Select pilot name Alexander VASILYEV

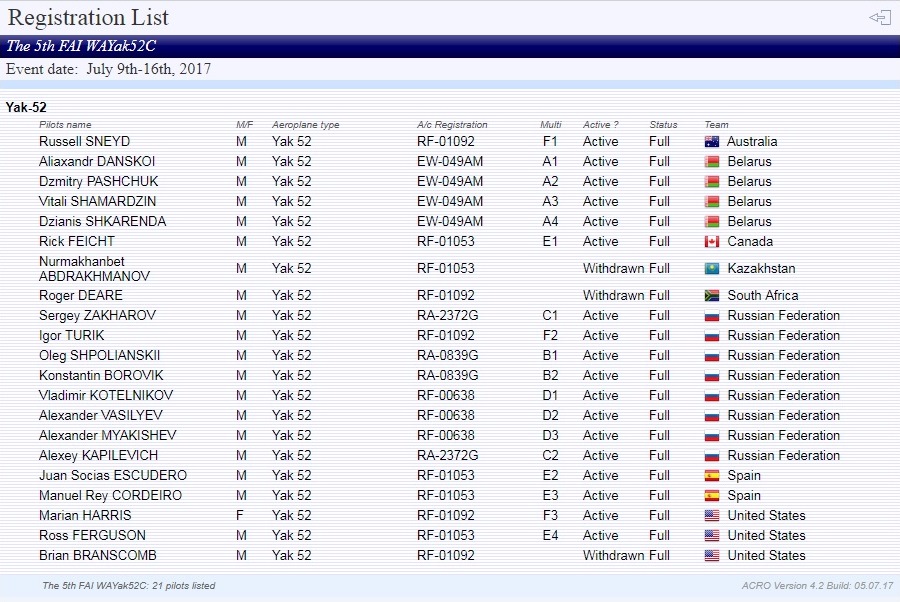(101, 415)
